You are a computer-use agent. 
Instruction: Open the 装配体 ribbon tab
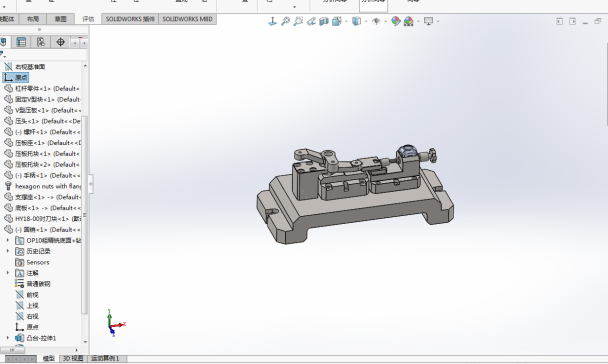point(7,19)
